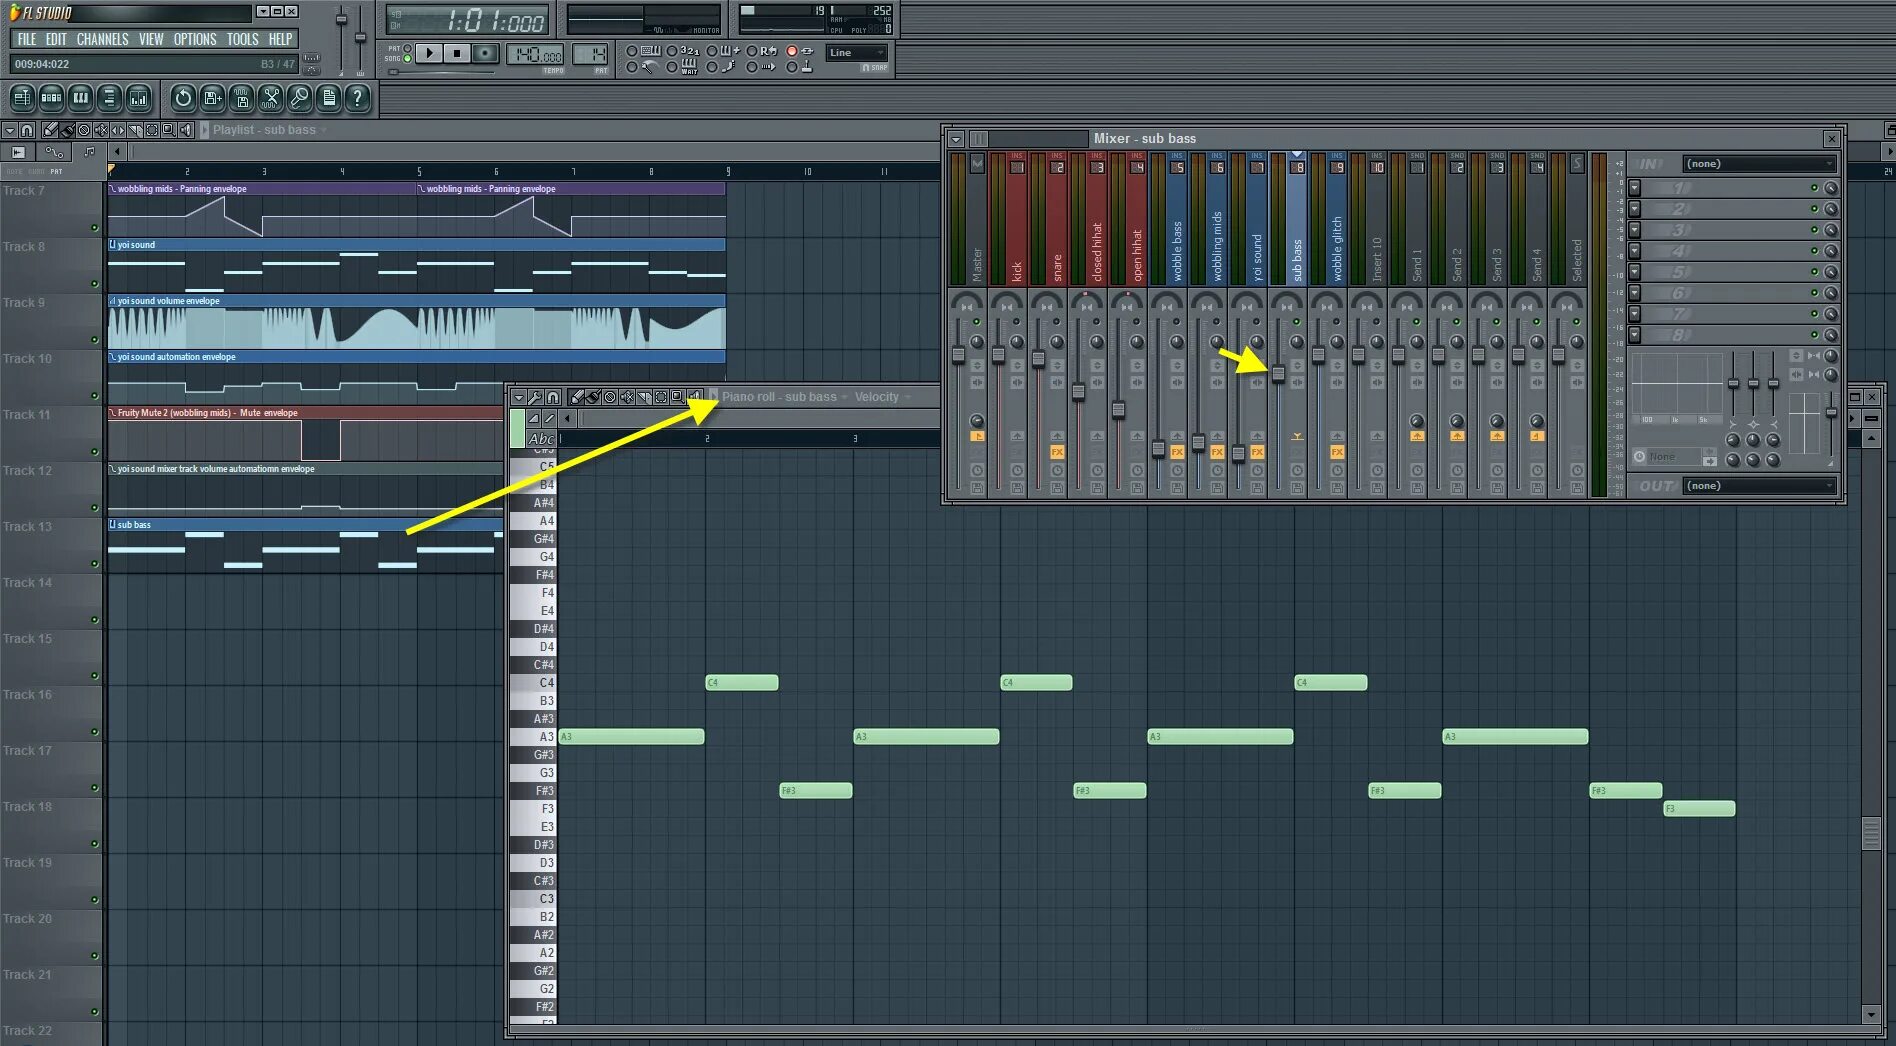Toggle the wait for input option

(x=672, y=67)
